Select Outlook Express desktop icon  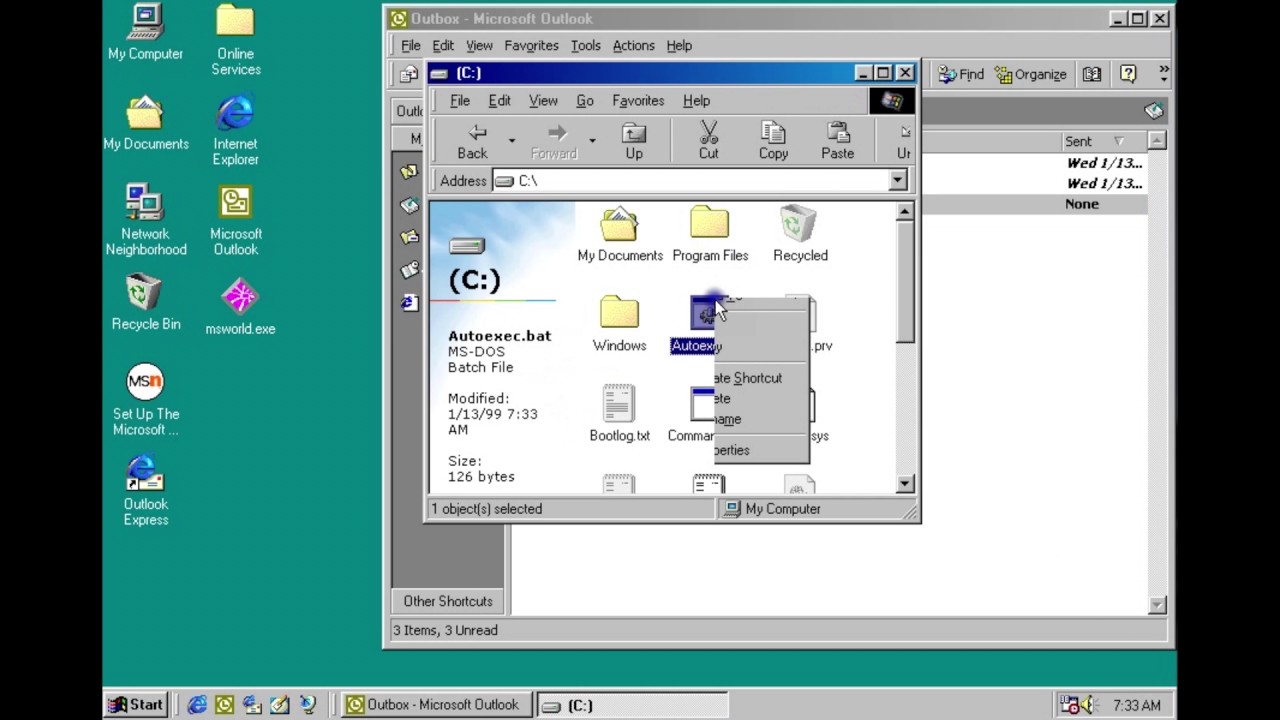(145, 490)
